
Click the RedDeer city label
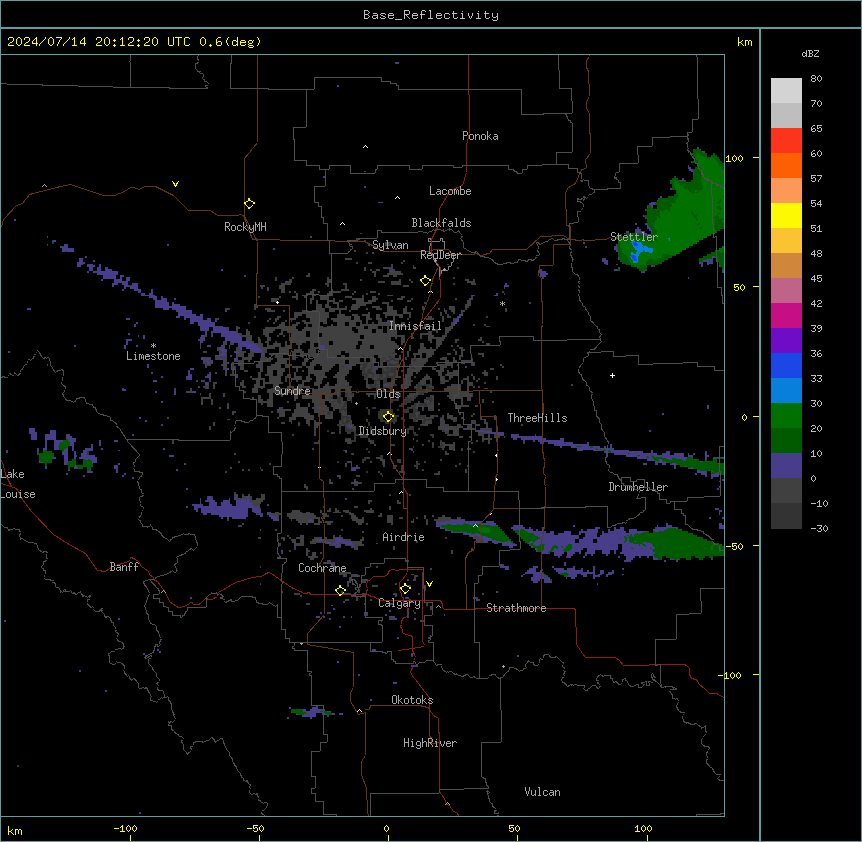tap(440, 255)
